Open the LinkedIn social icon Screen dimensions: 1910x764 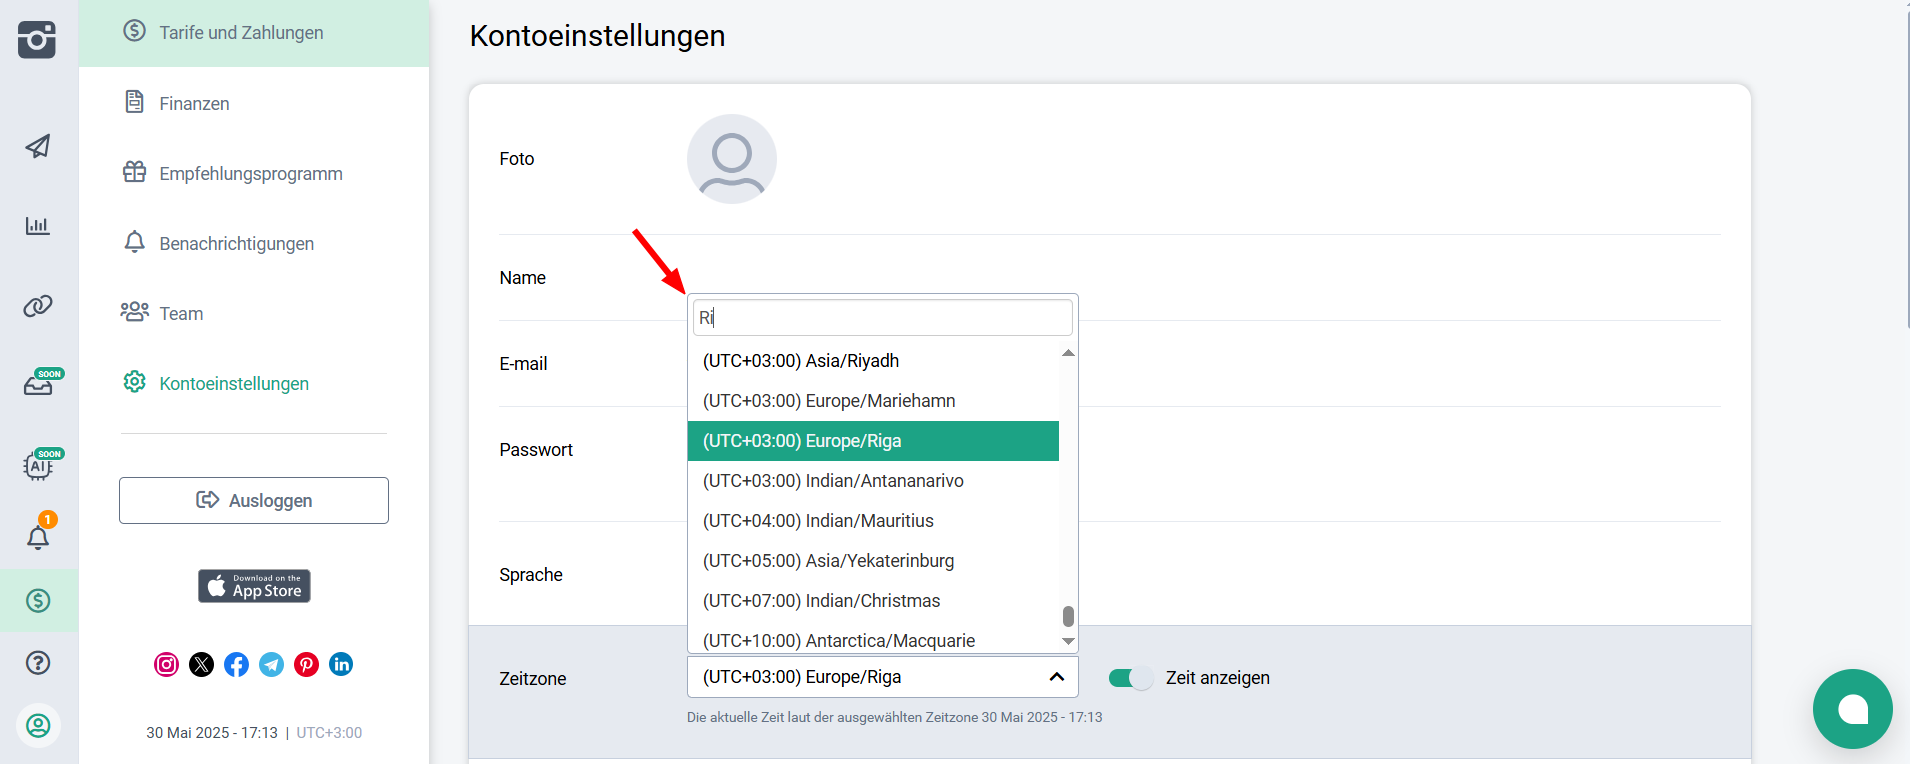(x=341, y=665)
